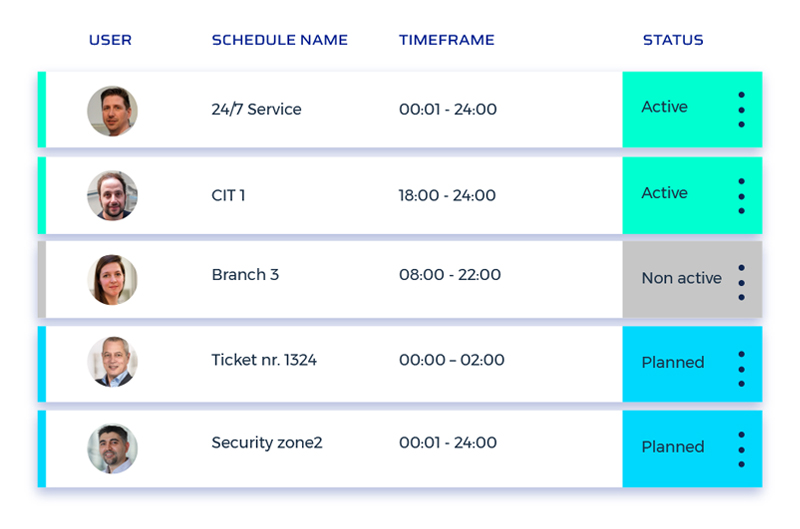Click the user avatar for Ticket nr. 1324
Image resolution: width=800 pixels, height=529 pixels.
point(112,362)
